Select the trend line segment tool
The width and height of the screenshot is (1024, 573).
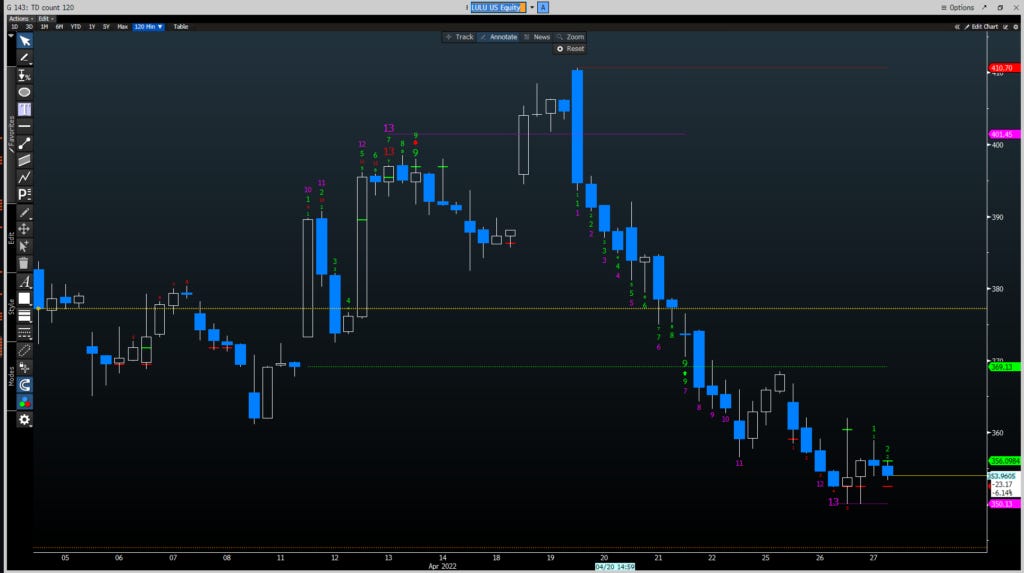24,143
